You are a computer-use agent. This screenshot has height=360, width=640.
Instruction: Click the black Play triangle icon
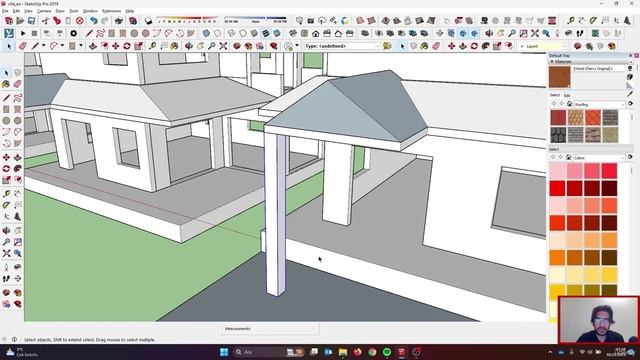(x=23, y=33)
